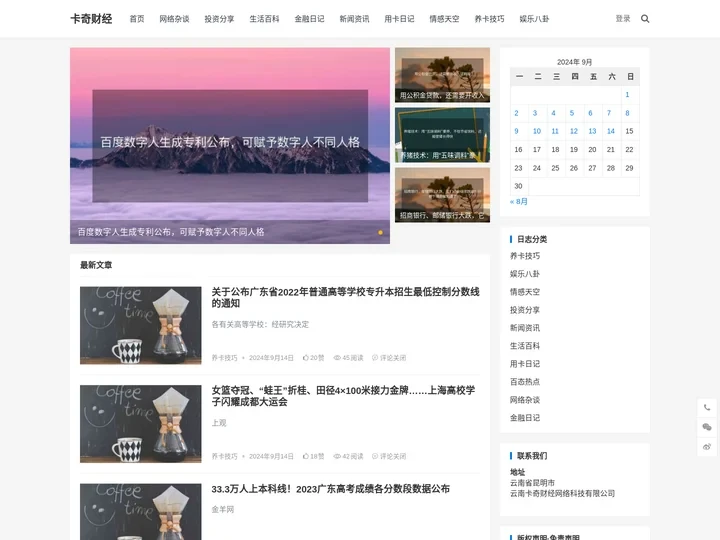Open the 招商银行、邮储银行 thumbnail card
The width and height of the screenshot is (720, 540).
442,195
